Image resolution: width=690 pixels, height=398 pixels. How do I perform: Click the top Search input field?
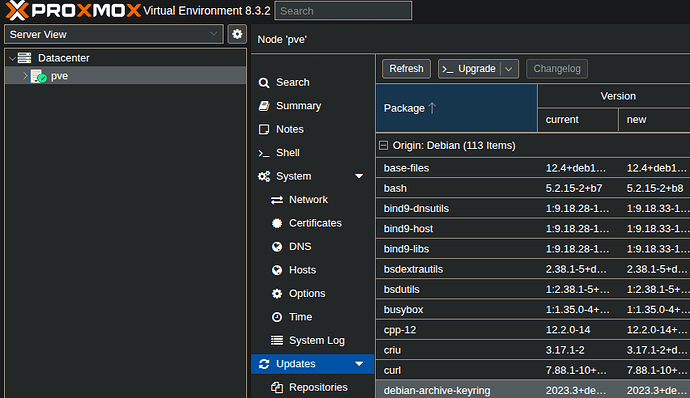coord(343,11)
